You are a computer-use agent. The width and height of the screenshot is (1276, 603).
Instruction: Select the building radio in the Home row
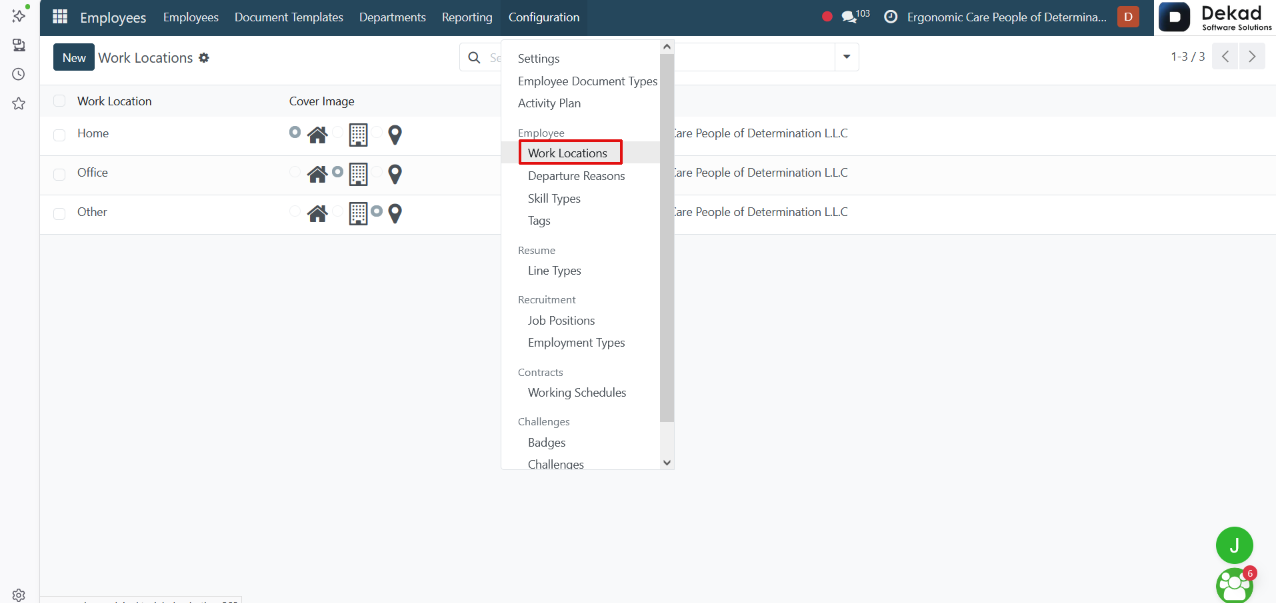coord(338,132)
